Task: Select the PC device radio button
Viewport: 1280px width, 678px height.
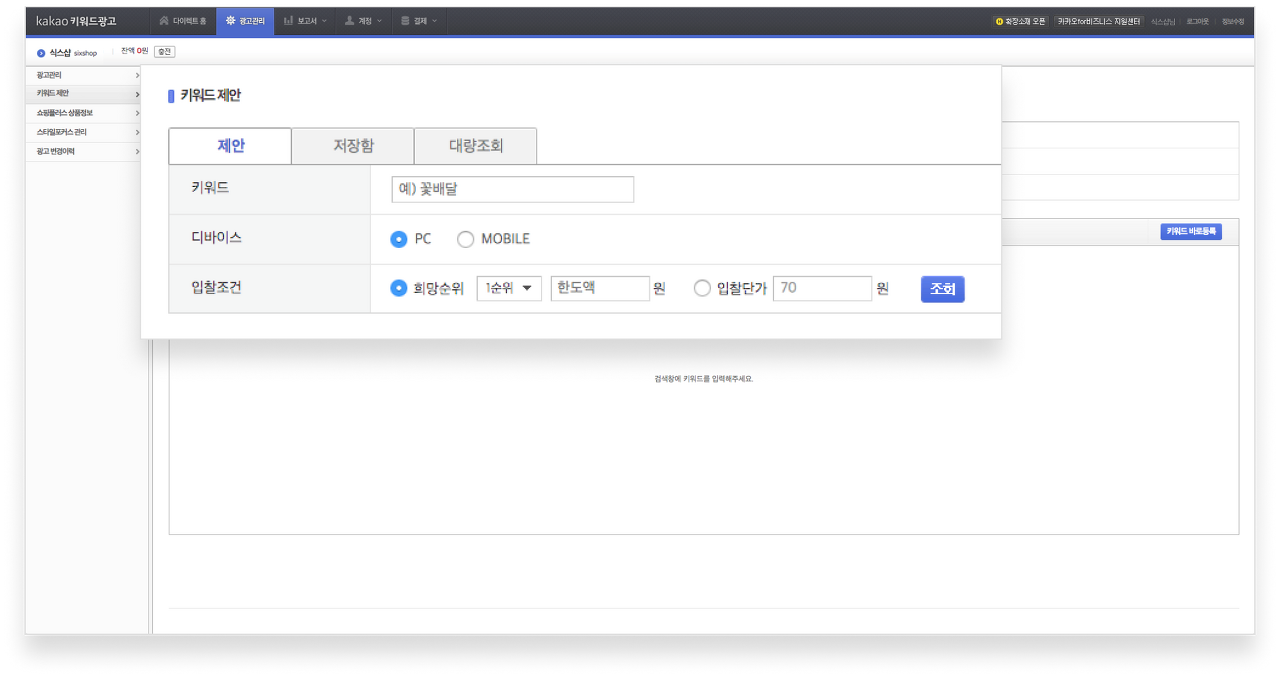Action: 399,239
